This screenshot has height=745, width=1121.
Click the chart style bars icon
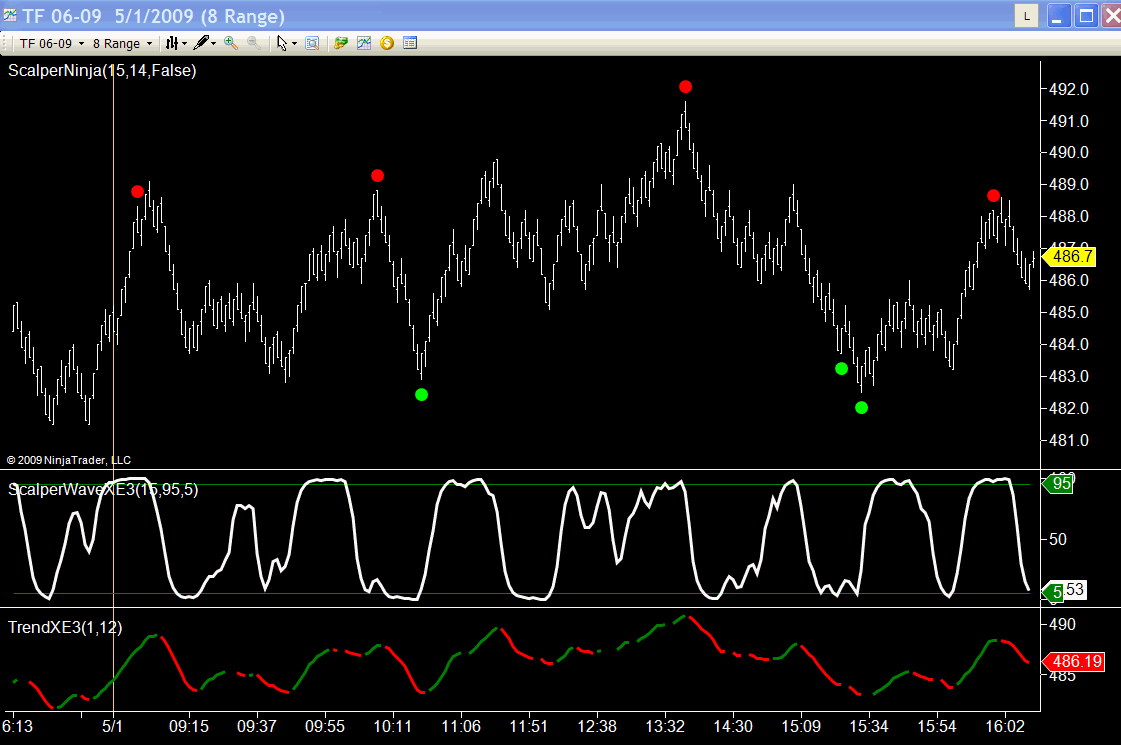172,44
